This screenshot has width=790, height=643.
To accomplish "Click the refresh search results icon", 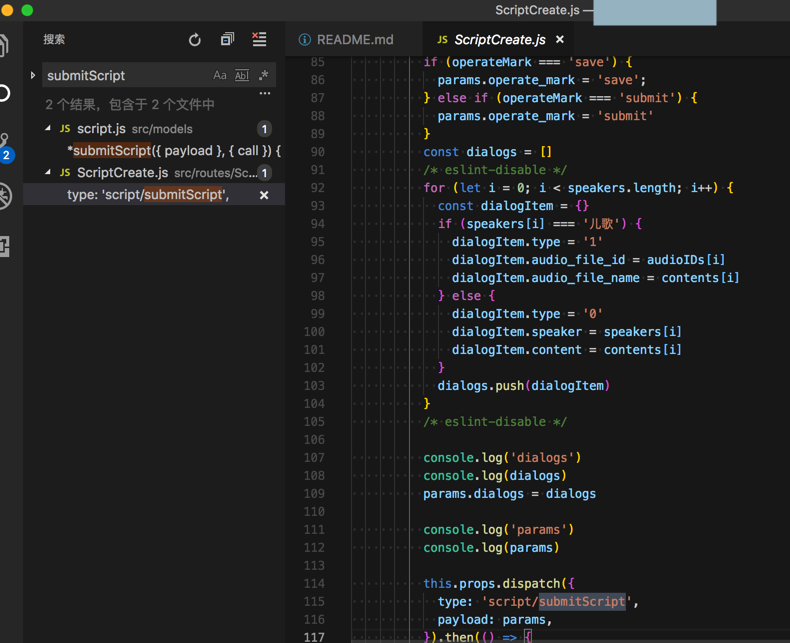I will click(195, 40).
